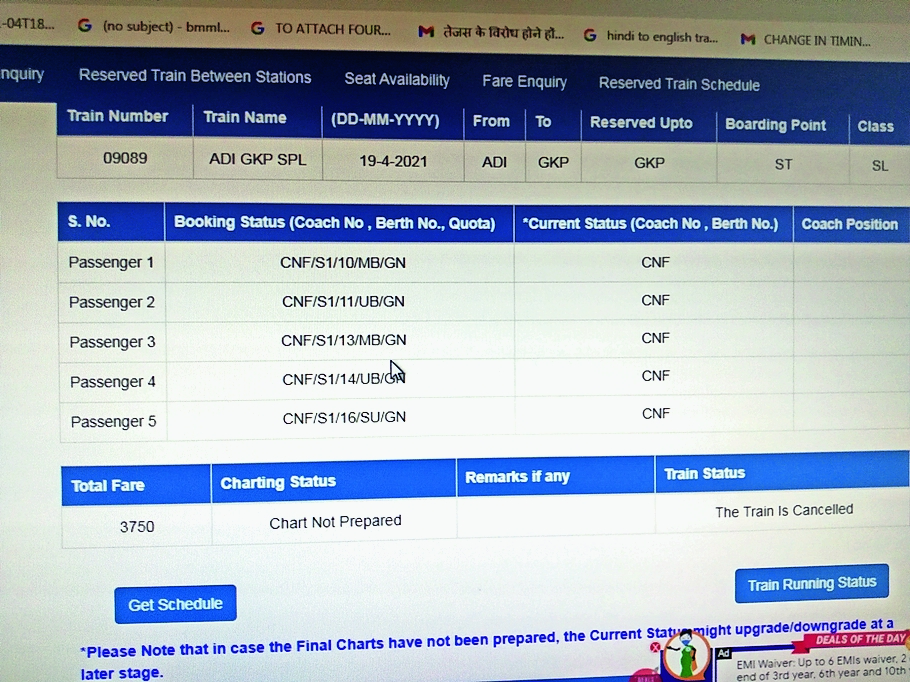
Task: Click the black Ad label badge
Action: pos(724,653)
